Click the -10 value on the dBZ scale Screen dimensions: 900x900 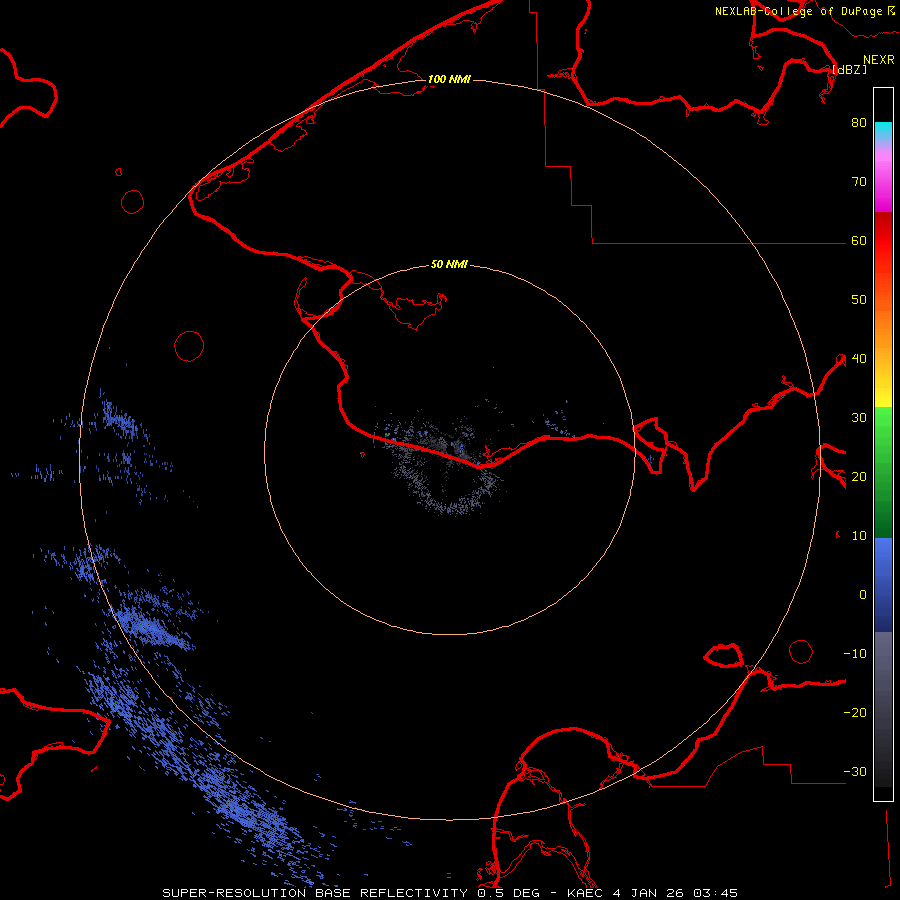pyautogui.click(x=855, y=654)
